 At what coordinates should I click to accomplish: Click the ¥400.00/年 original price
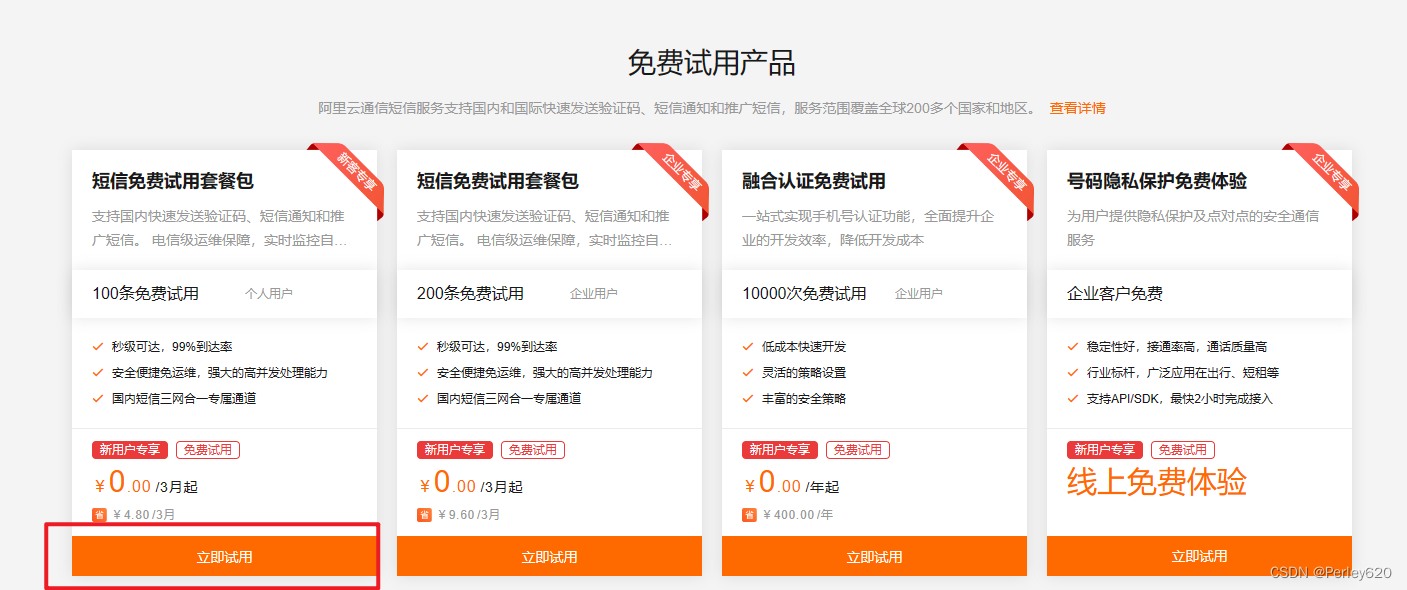click(x=798, y=515)
